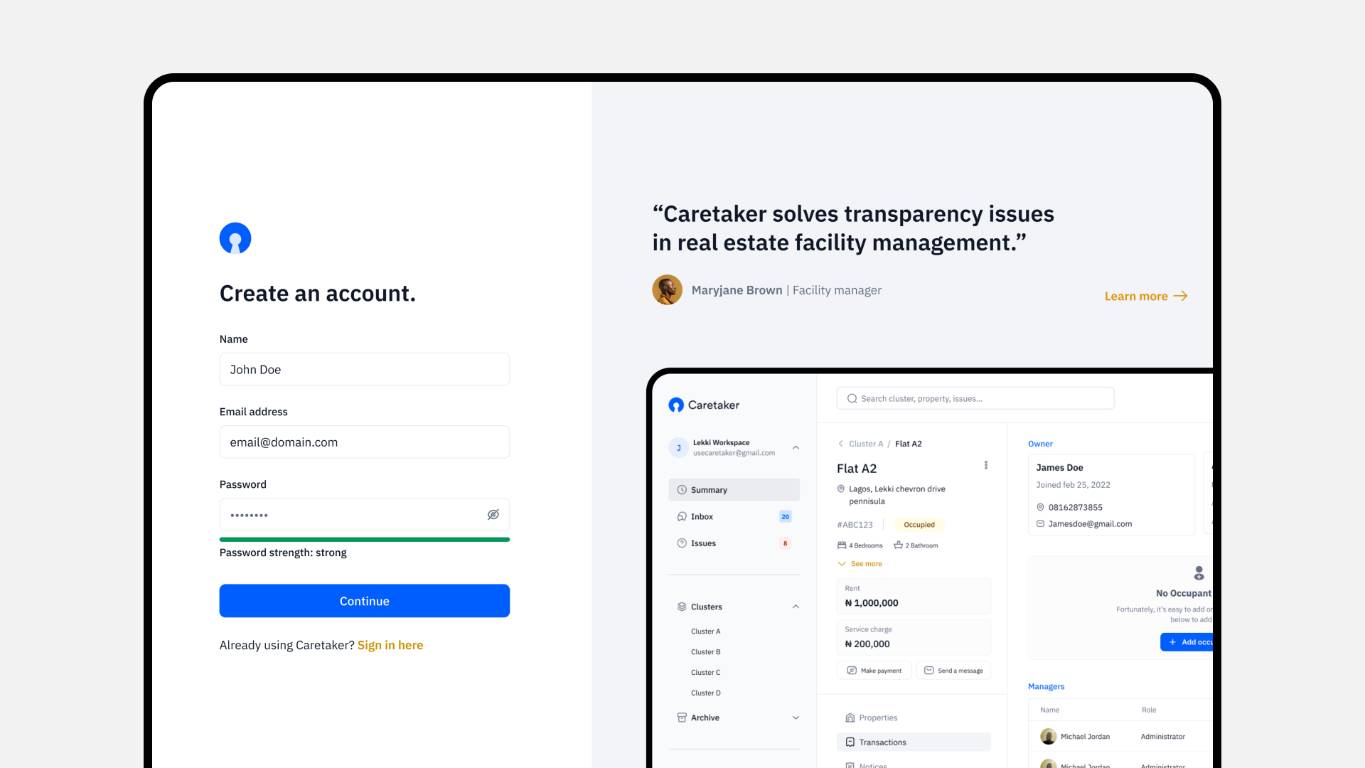Focus the Email address input field

365,442
